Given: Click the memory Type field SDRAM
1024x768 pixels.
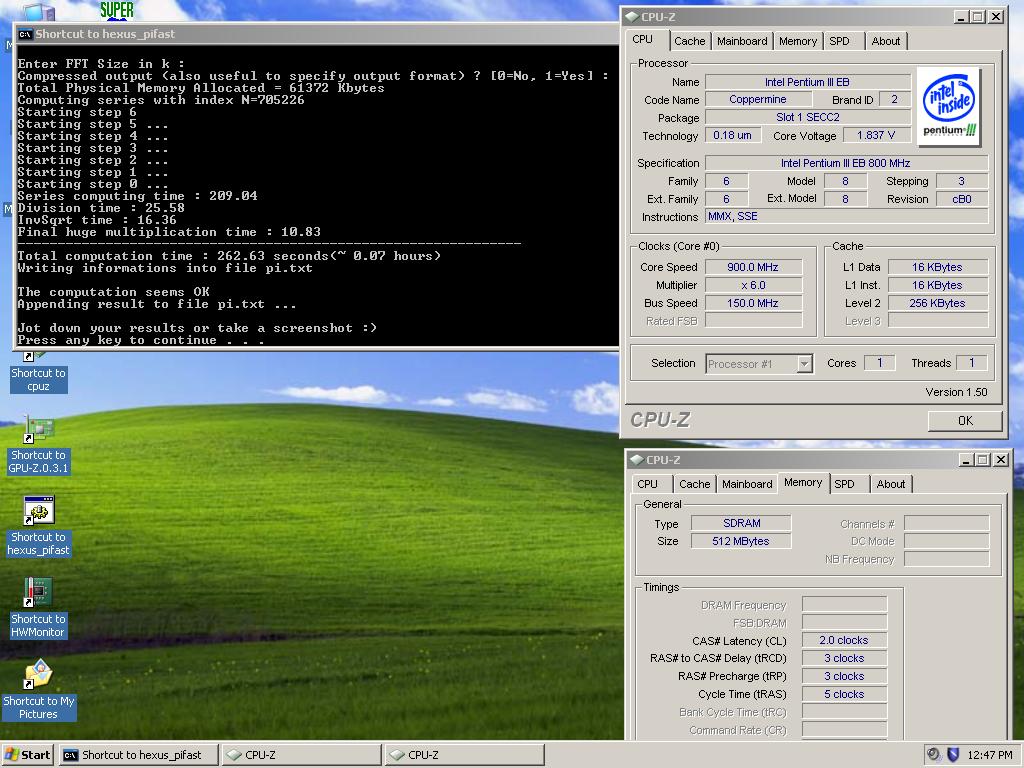Looking at the screenshot, I should tap(741, 523).
